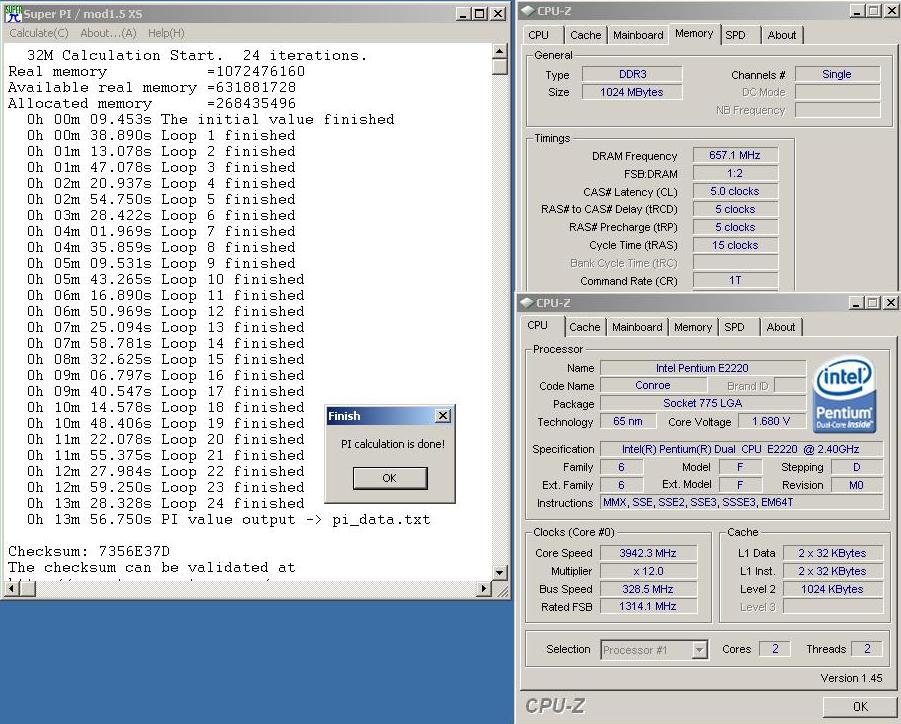Click the Specification field with E2220 @ 2.40GHz
The width and height of the screenshot is (901, 724).
click(741, 449)
